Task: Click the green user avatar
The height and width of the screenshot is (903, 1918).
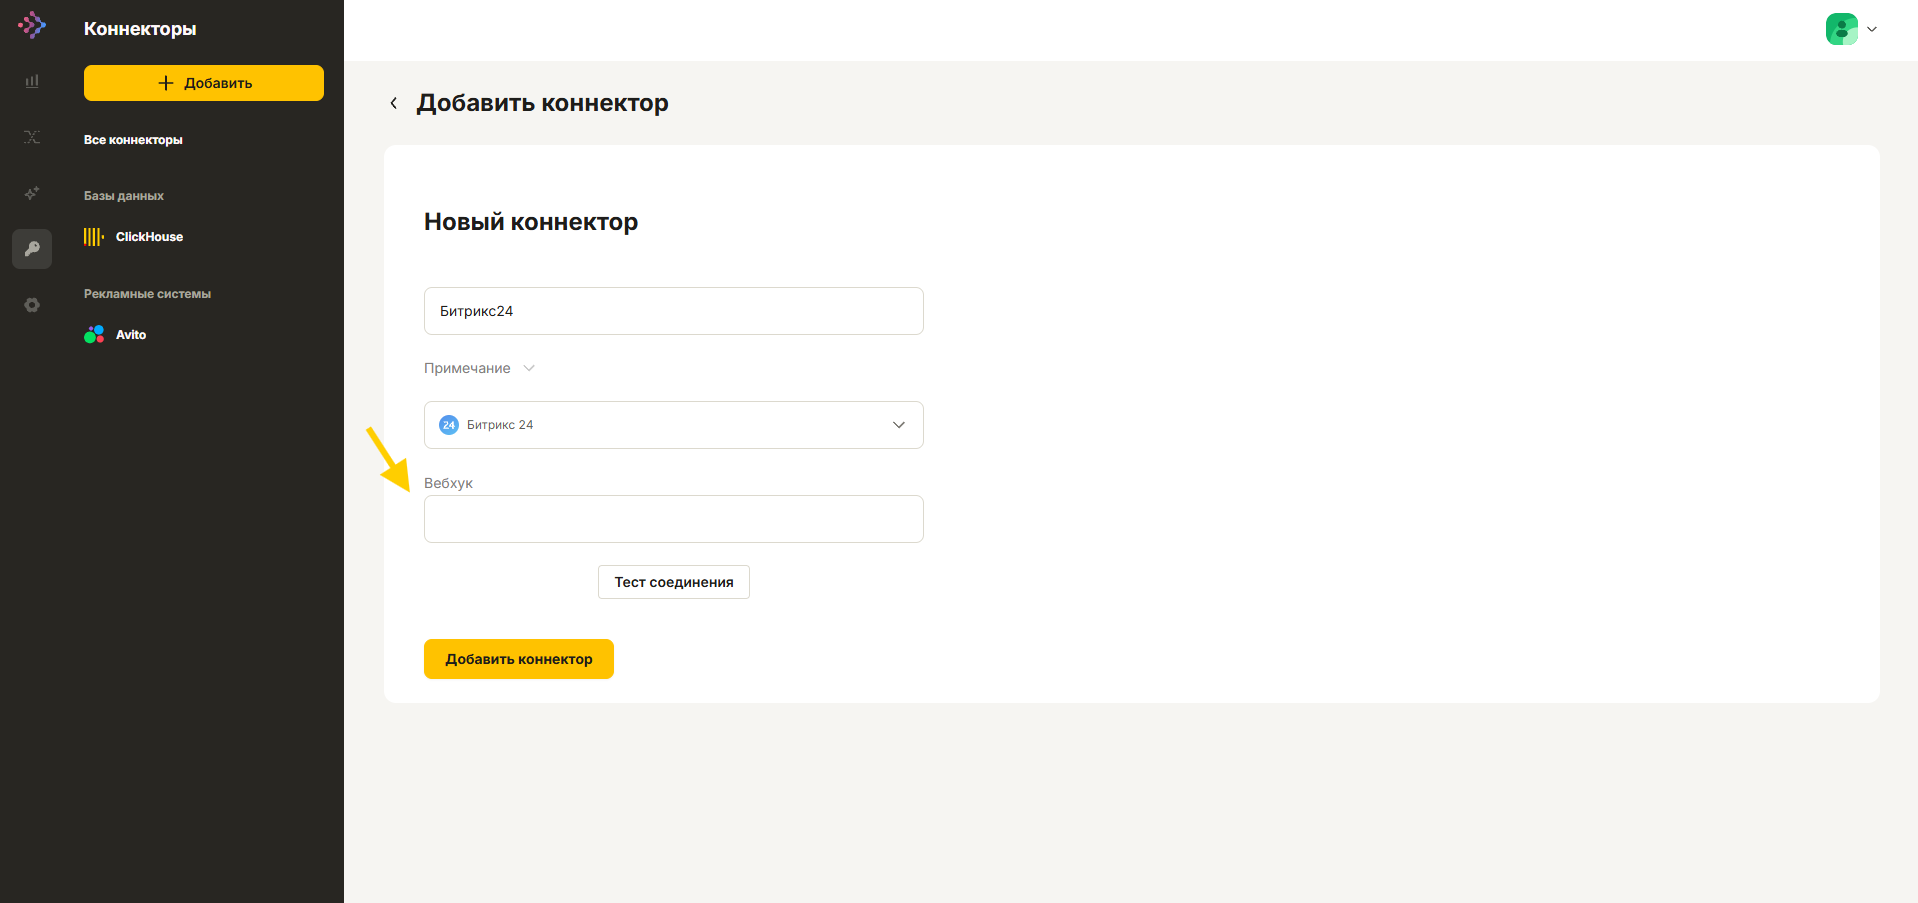Action: 1841,29
